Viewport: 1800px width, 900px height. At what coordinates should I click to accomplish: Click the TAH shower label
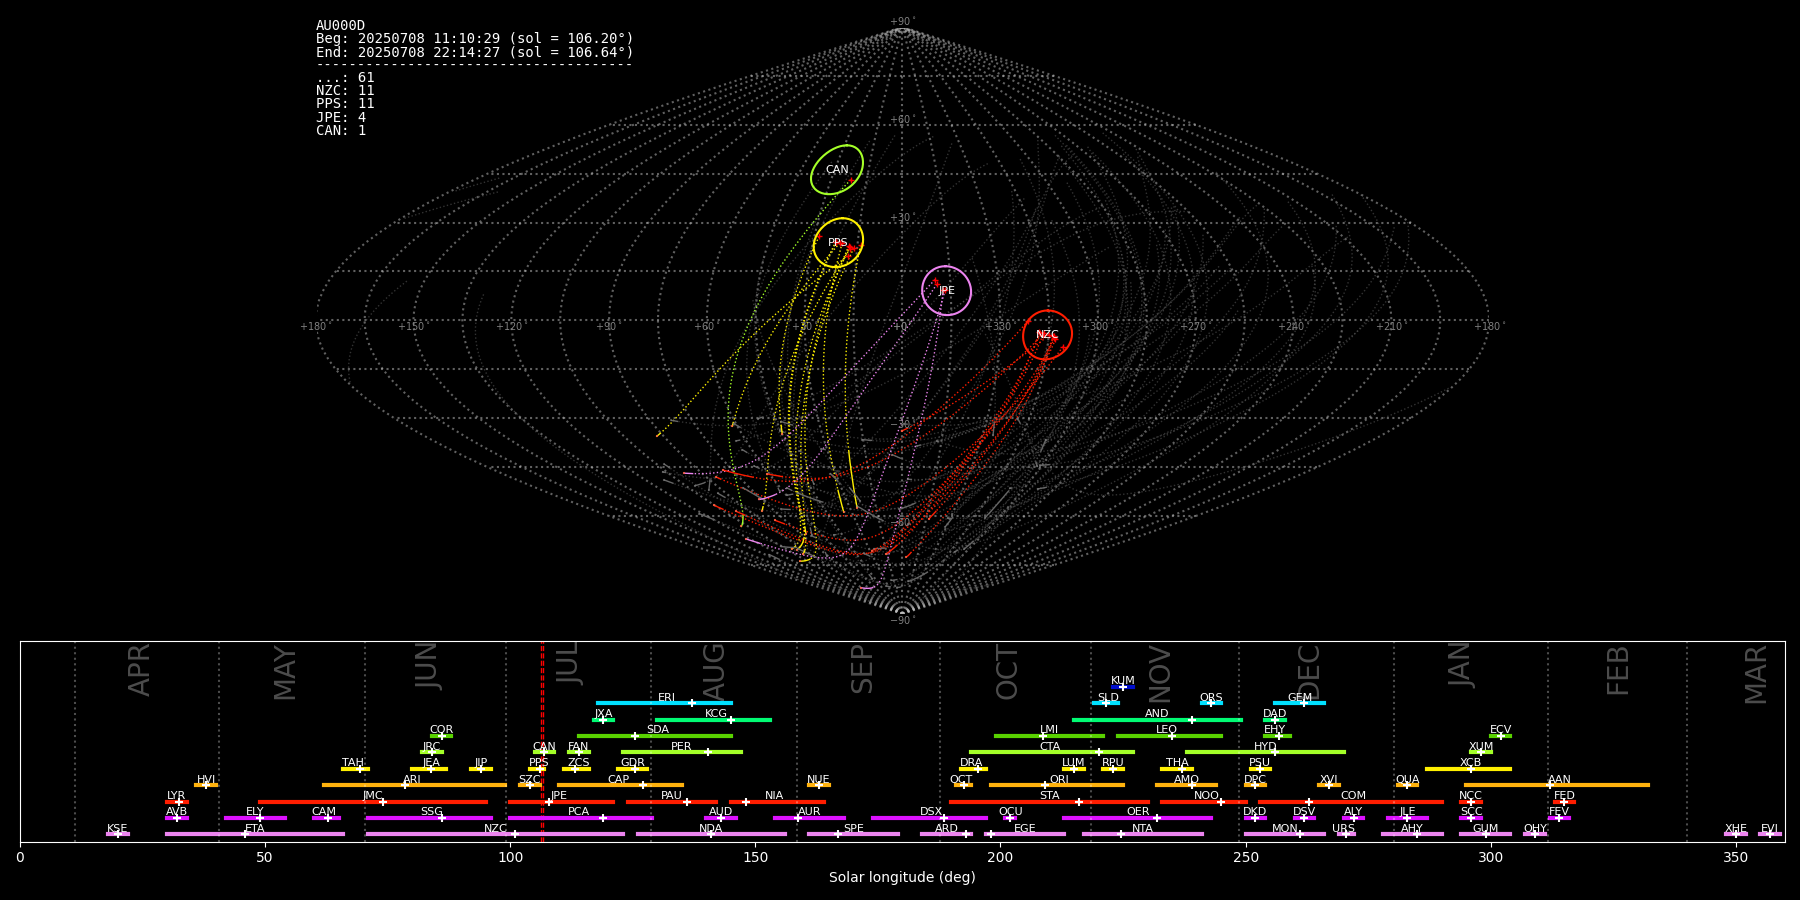pyautogui.click(x=353, y=763)
